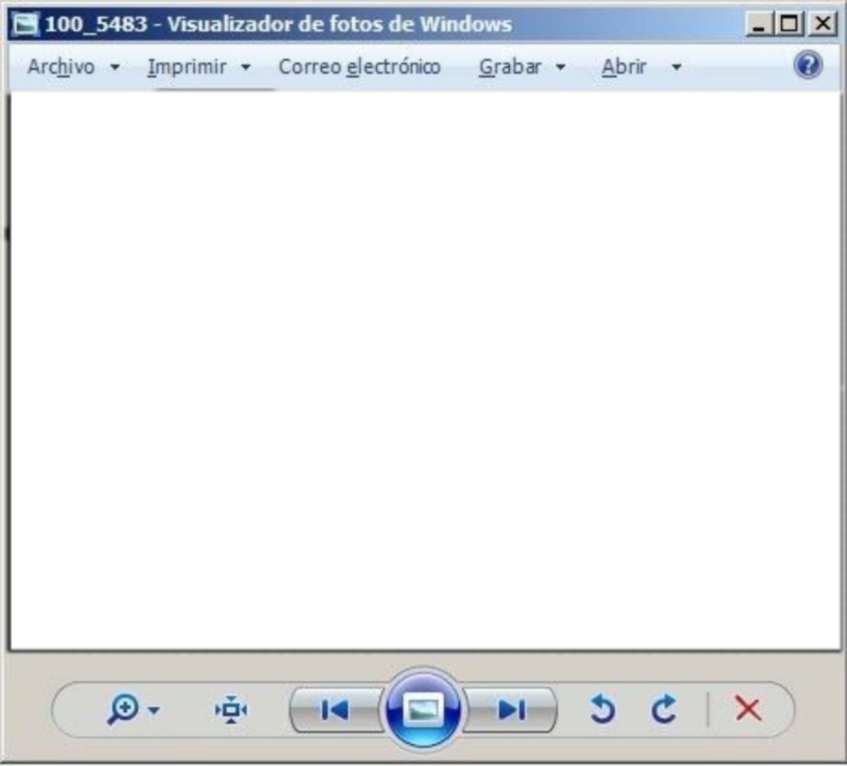The image size is (847, 766).
Task: Open the Abrir menu
Action: click(624, 67)
